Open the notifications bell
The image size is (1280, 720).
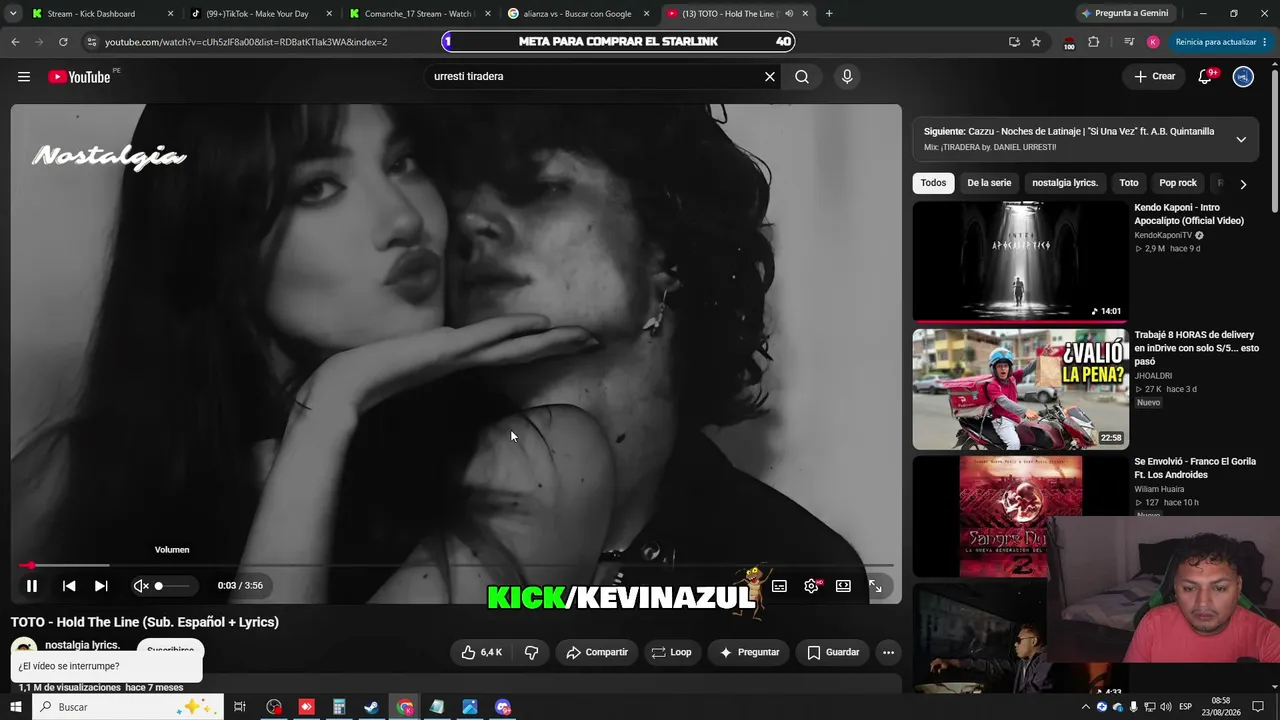click(x=1205, y=77)
